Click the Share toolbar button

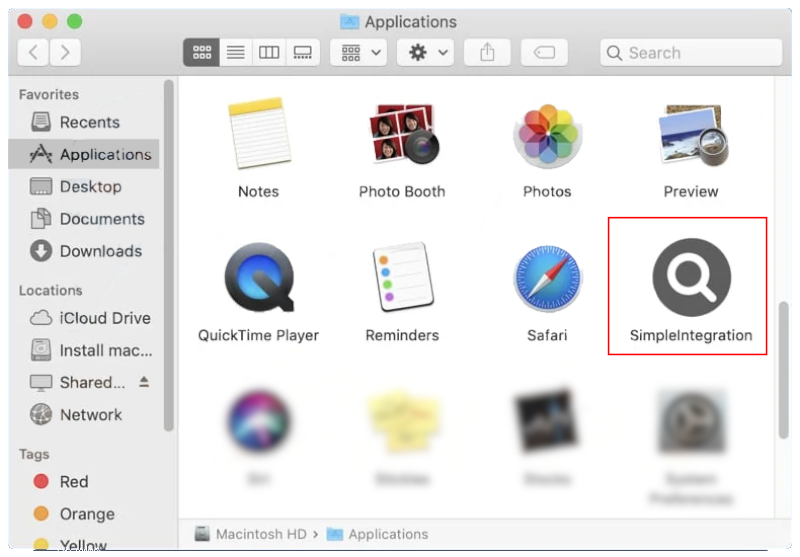click(x=487, y=52)
